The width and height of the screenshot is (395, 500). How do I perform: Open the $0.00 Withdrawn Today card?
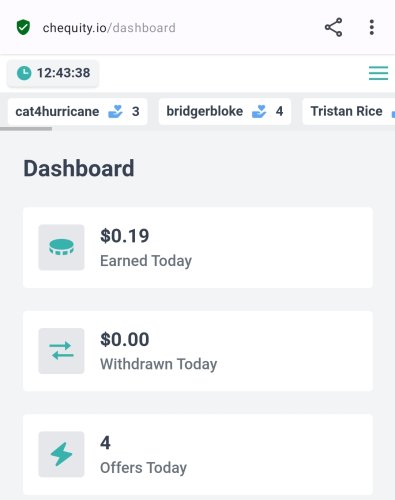198,351
